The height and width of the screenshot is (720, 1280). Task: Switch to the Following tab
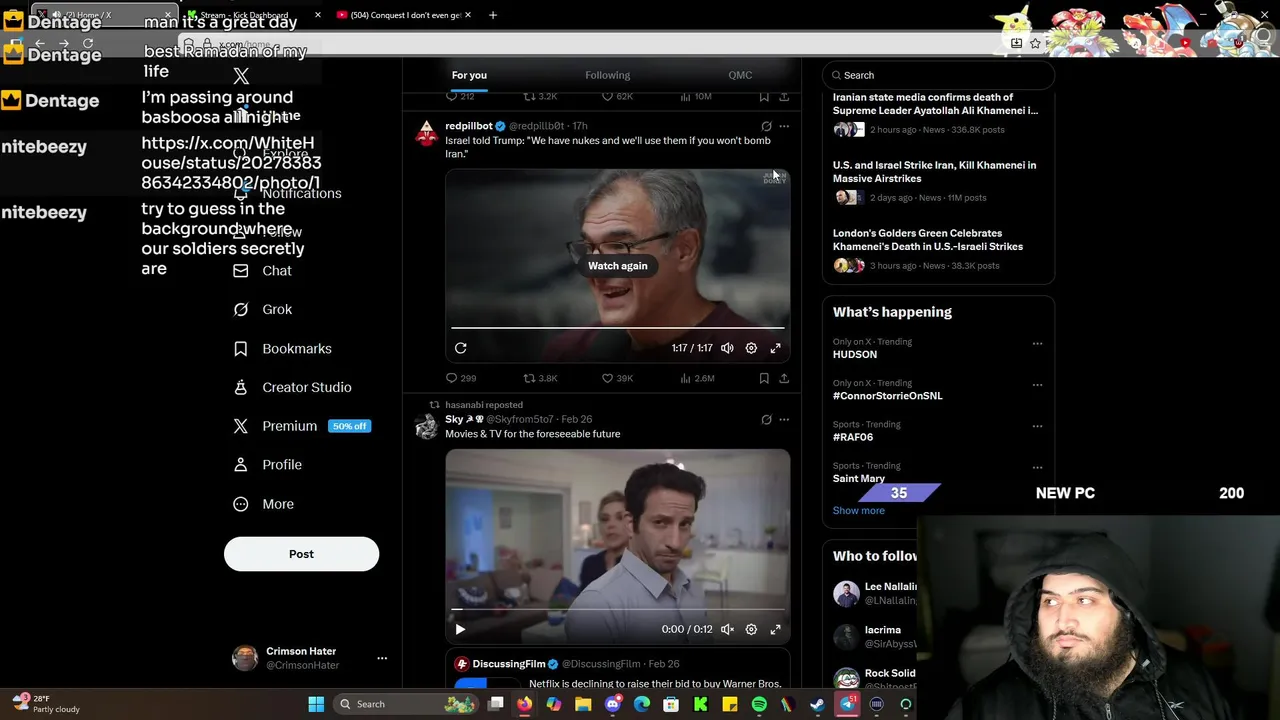click(607, 75)
